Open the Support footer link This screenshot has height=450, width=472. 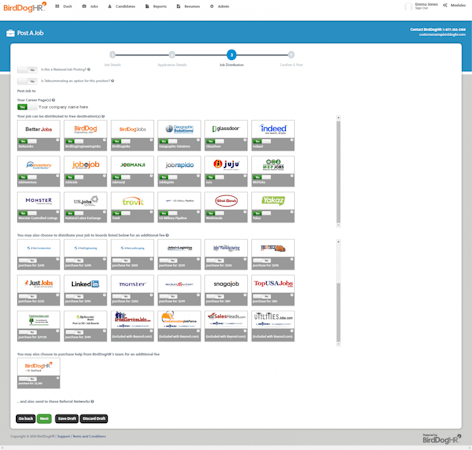point(64,436)
